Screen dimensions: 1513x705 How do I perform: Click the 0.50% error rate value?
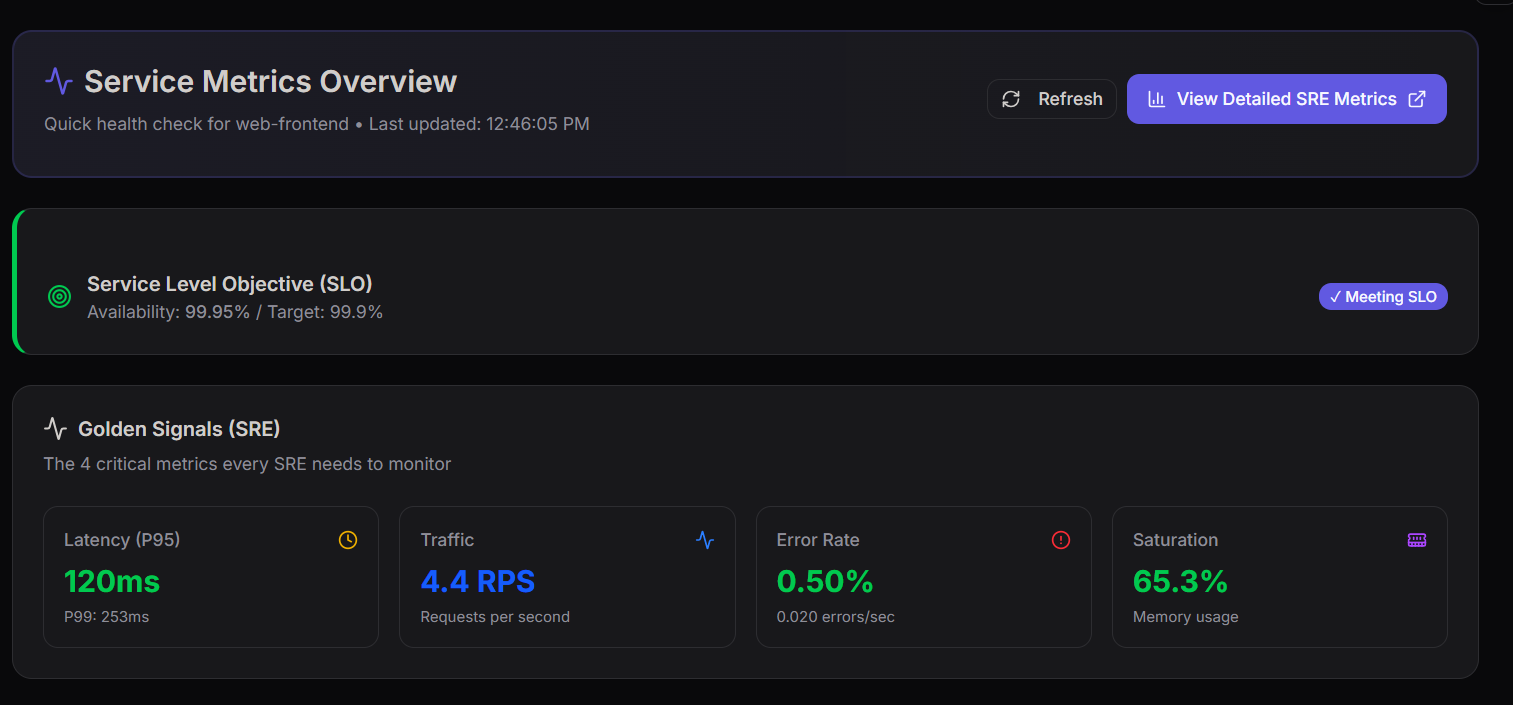point(825,581)
